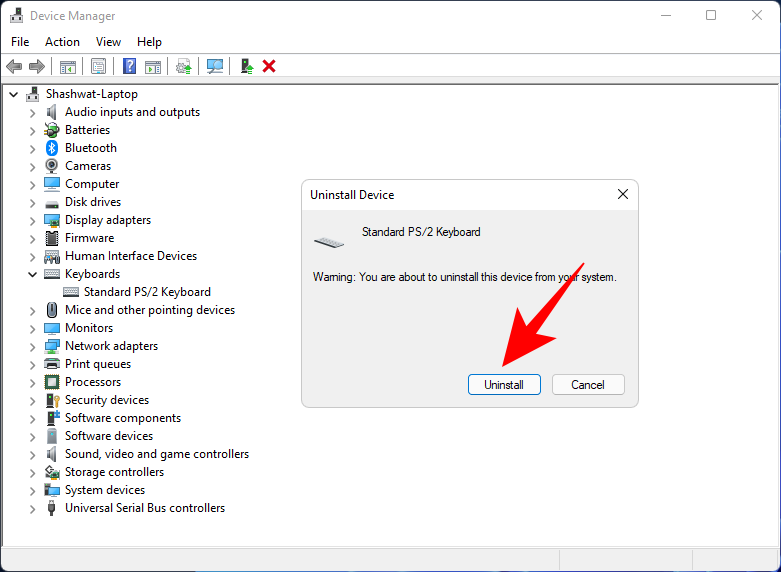Image resolution: width=781 pixels, height=572 pixels.
Task: Click the Firmware chip icon
Action: 52,238
